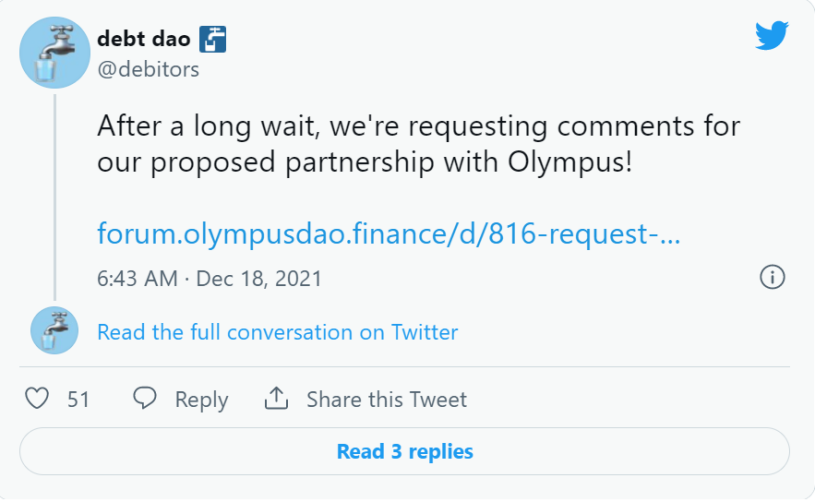The image size is (815, 502).
Task: Click the faucet emoji badge beside debt dao
Action: tap(213, 39)
